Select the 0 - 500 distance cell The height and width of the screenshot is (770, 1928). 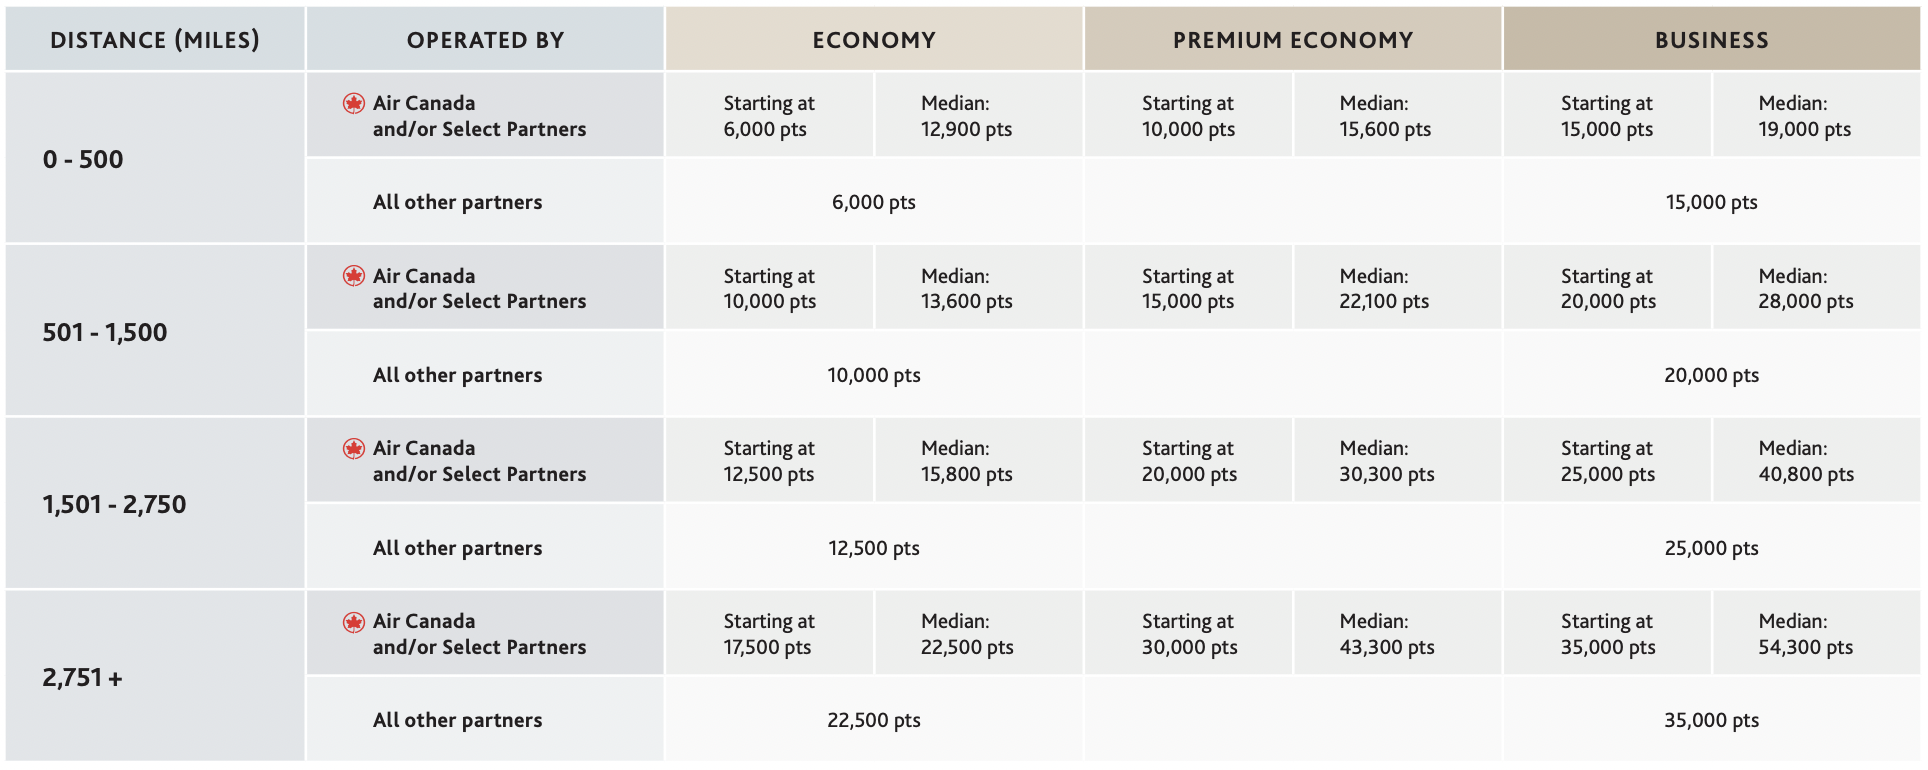(155, 159)
